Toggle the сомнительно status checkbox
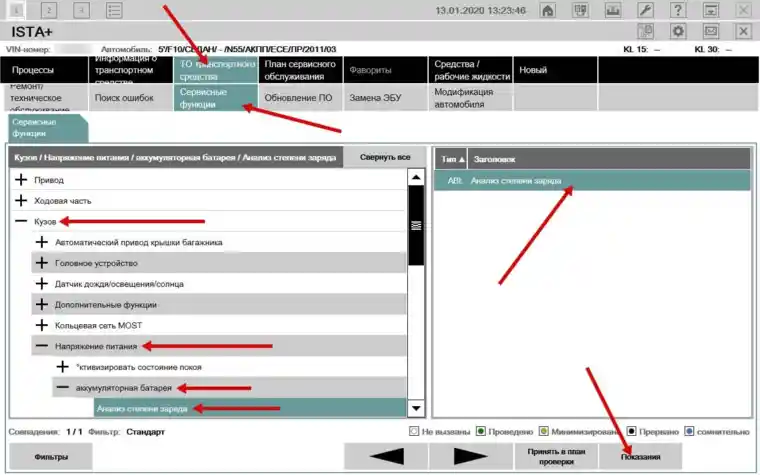Screen dimensions: 760x475 pos(689,431)
